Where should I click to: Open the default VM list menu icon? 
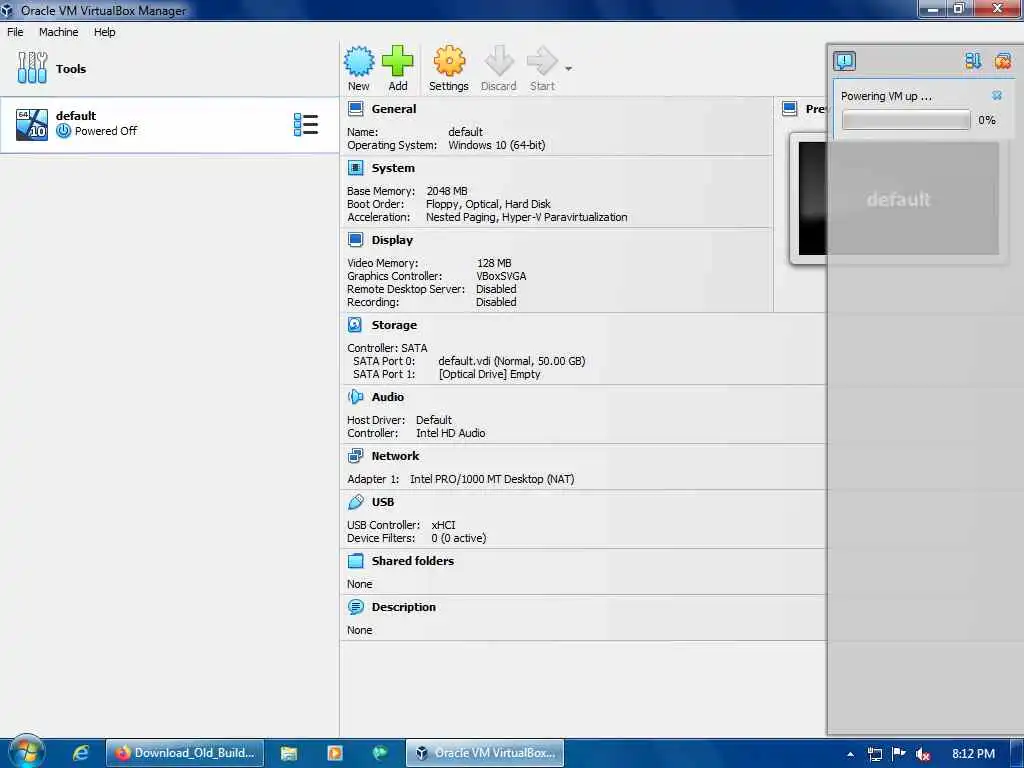(x=306, y=124)
